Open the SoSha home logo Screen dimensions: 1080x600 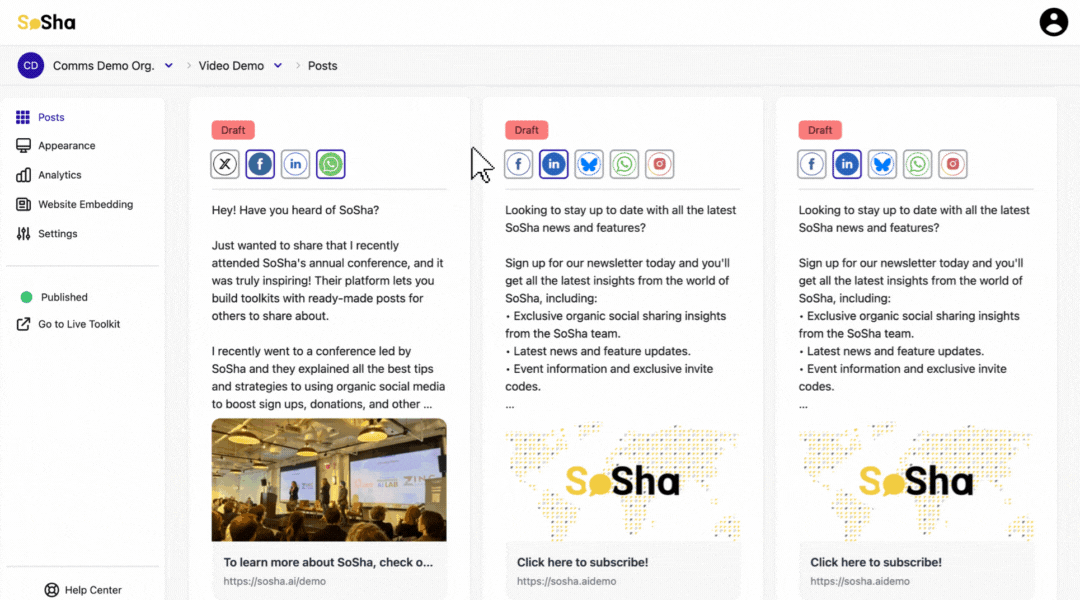click(x=46, y=23)
